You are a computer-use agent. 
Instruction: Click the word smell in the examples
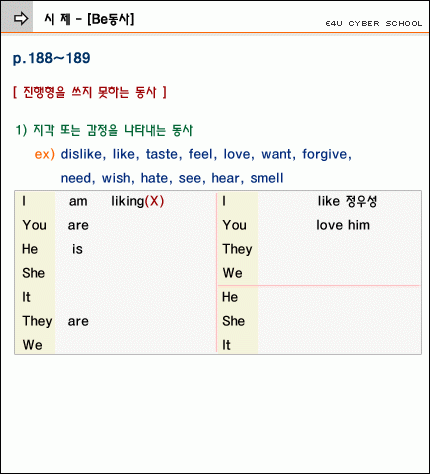[x=267, y=178]
